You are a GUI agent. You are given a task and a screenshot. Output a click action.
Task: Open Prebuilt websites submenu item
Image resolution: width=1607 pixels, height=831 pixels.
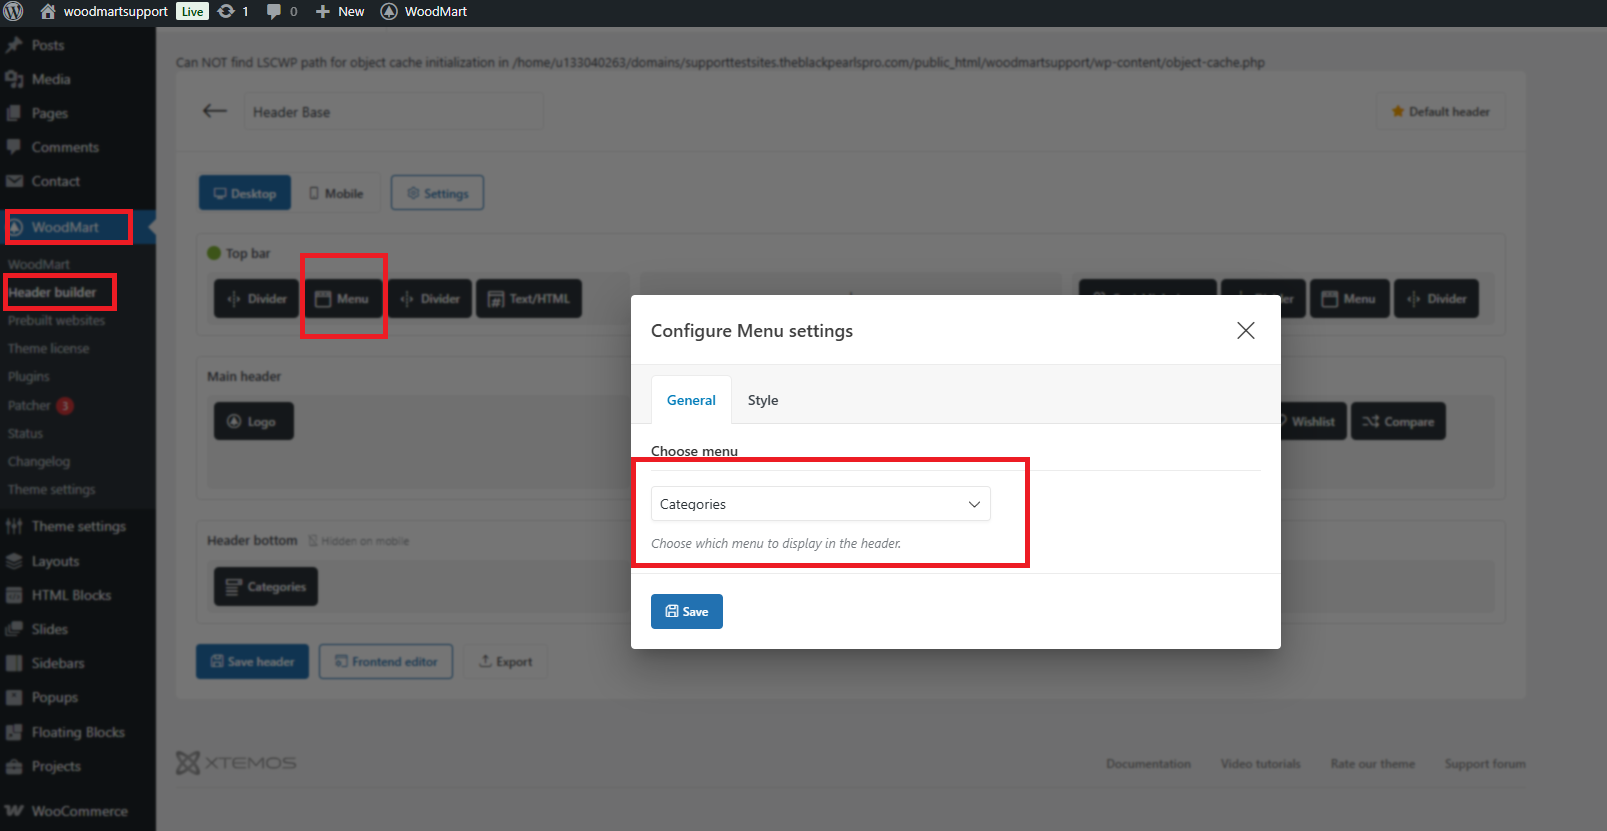coord(56,320)
